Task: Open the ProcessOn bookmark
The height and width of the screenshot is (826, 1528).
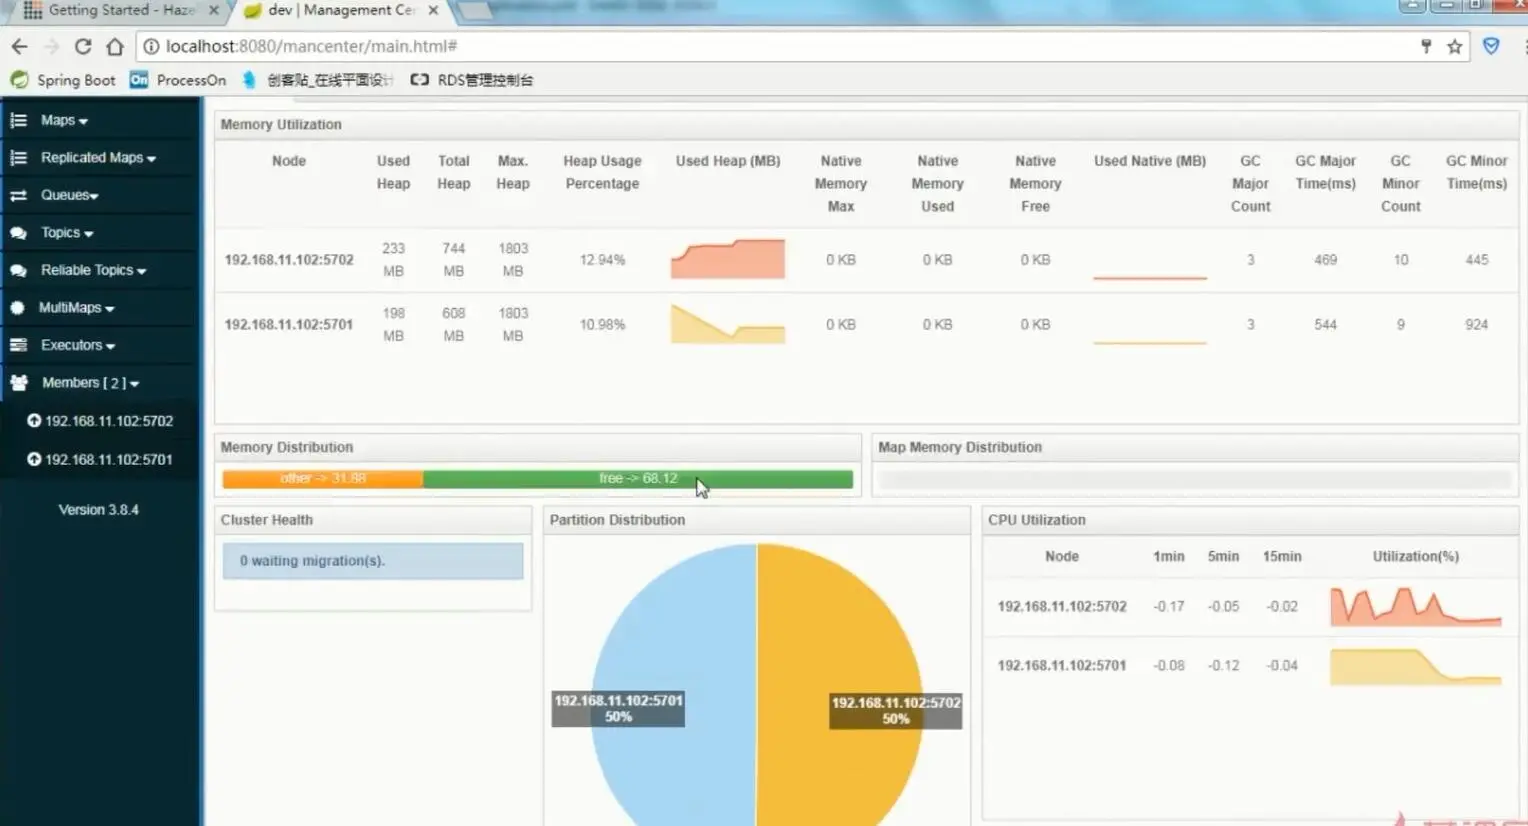Action: (178, 80)
